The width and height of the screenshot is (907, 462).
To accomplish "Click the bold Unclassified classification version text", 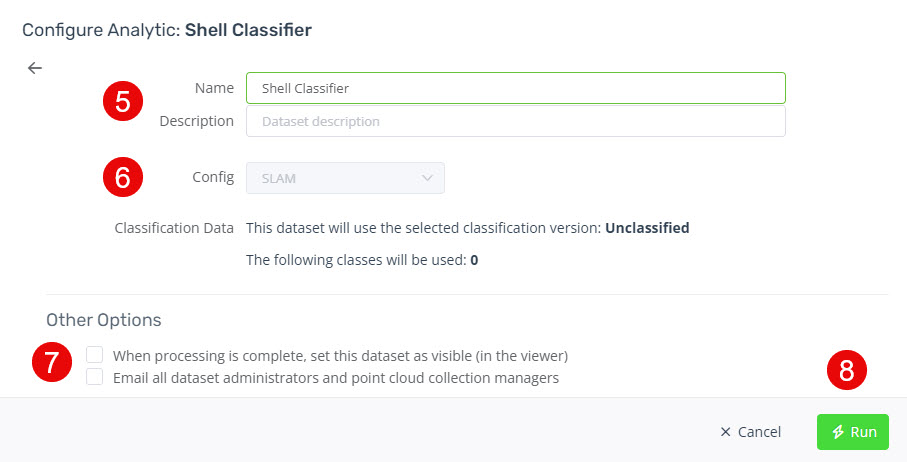I will point(647,228).
